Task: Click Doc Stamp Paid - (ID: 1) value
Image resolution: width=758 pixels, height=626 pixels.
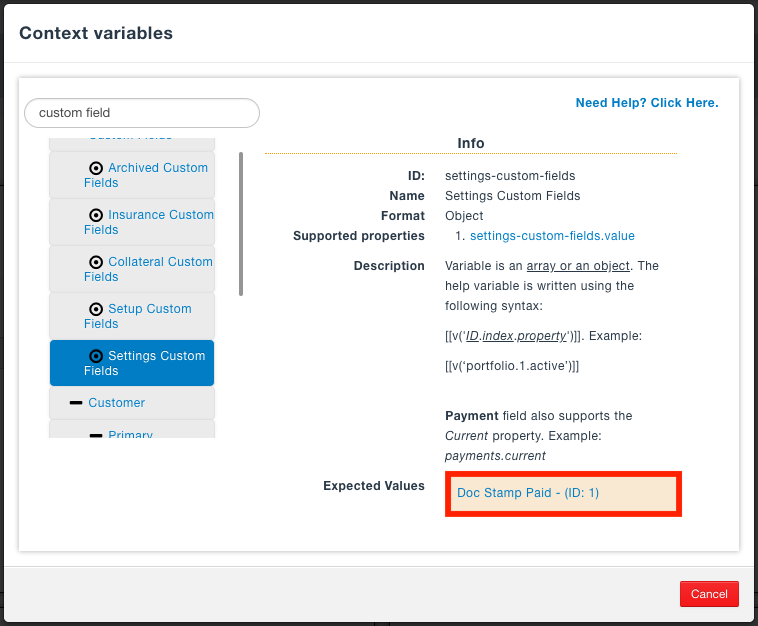Action: click(528, 493)
